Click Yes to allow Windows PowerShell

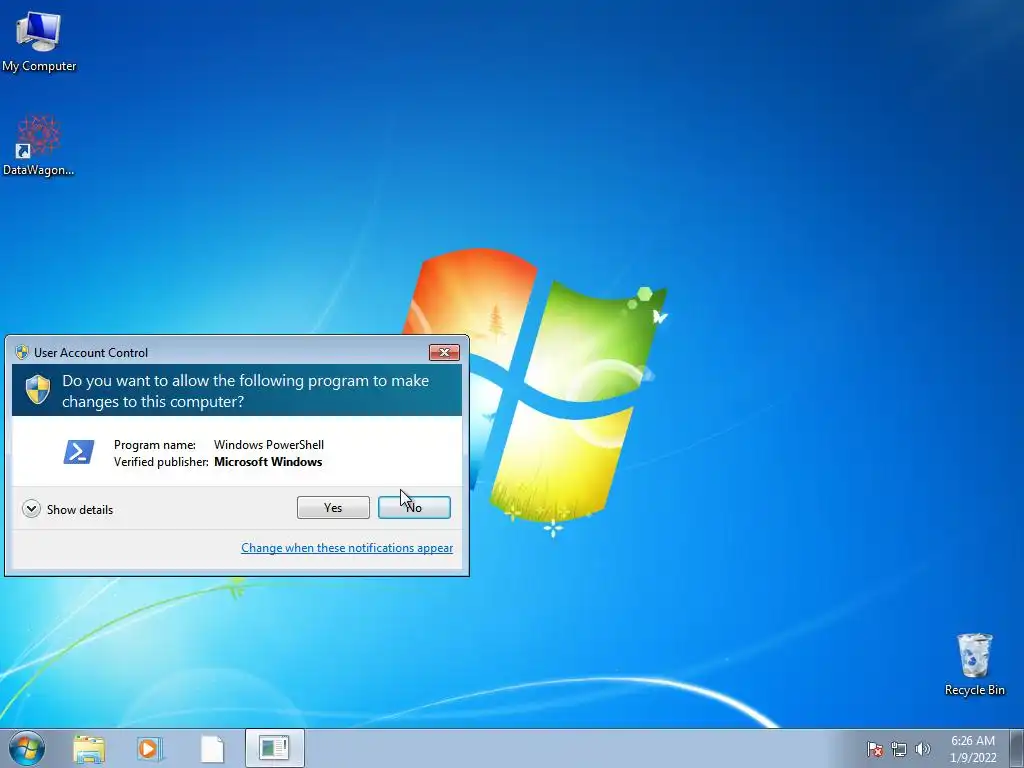333,507
